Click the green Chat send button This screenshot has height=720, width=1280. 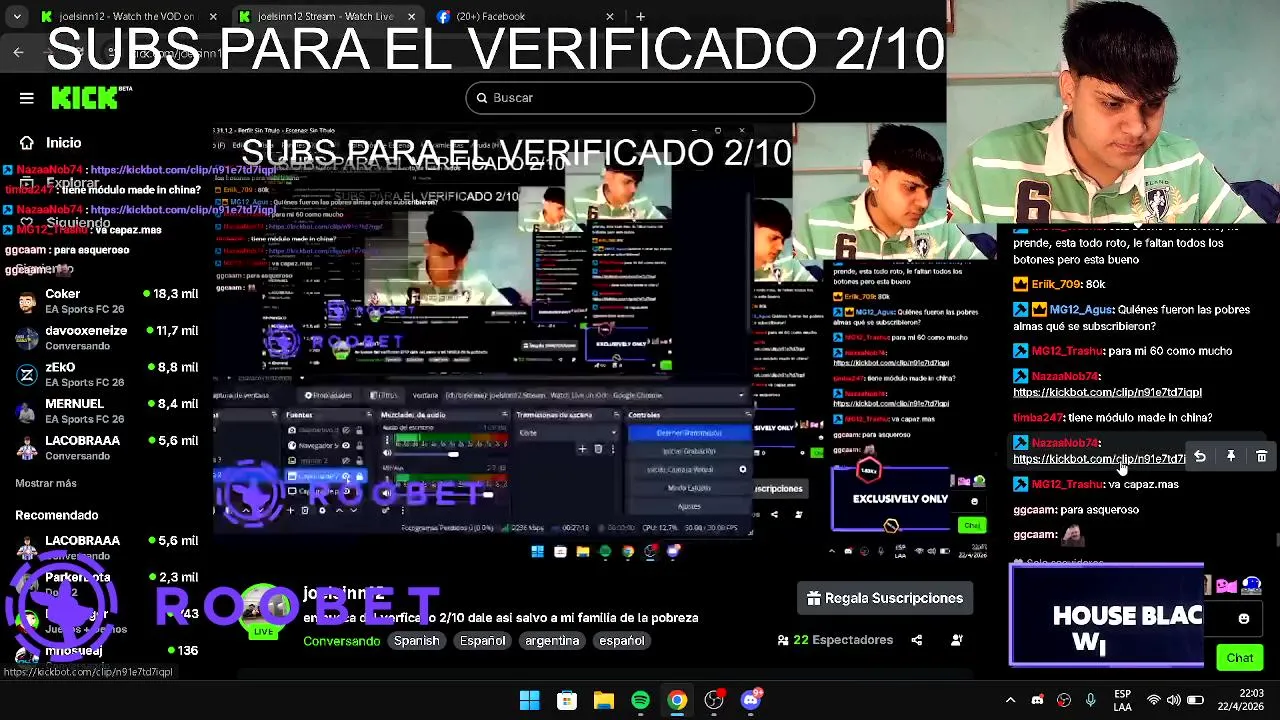1240,658
